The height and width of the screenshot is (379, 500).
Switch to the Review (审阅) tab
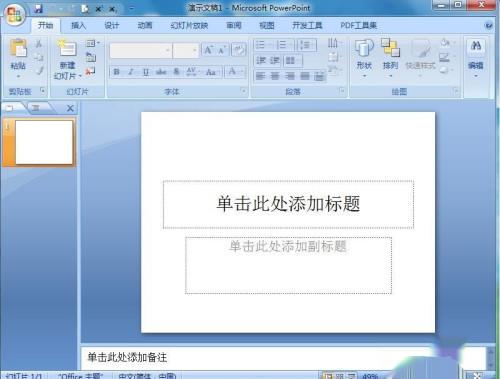234,25
